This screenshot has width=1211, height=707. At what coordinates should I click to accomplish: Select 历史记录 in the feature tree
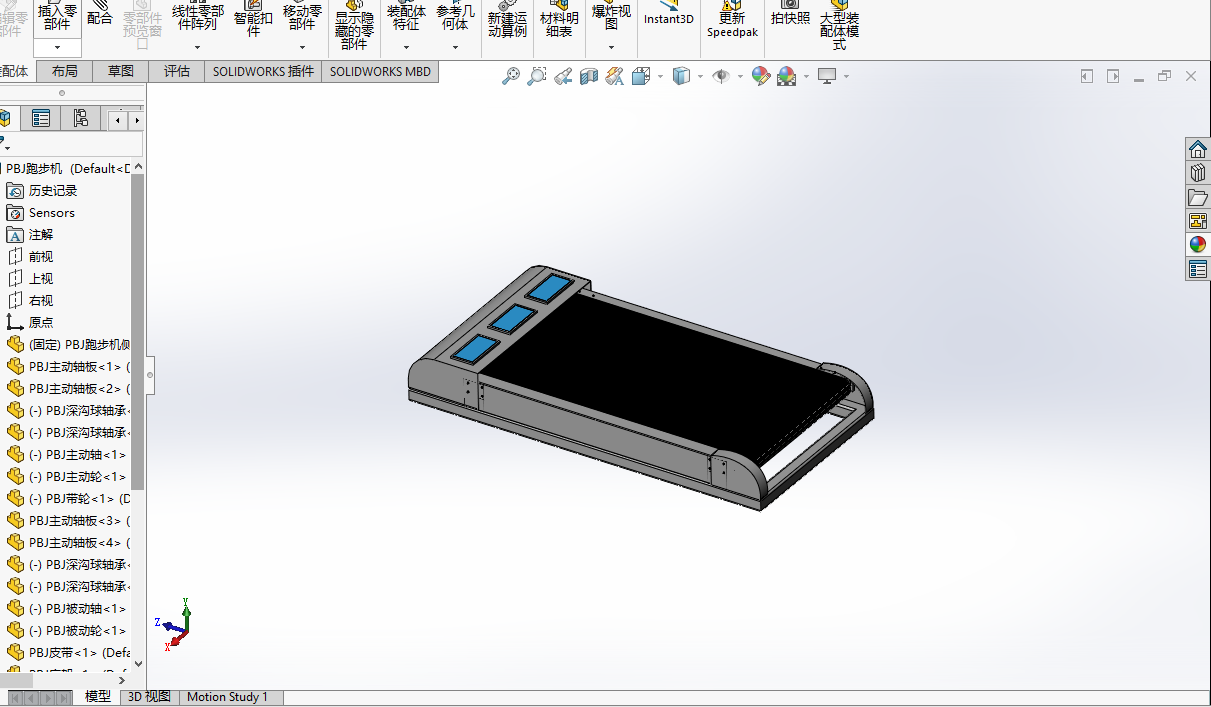53,190
